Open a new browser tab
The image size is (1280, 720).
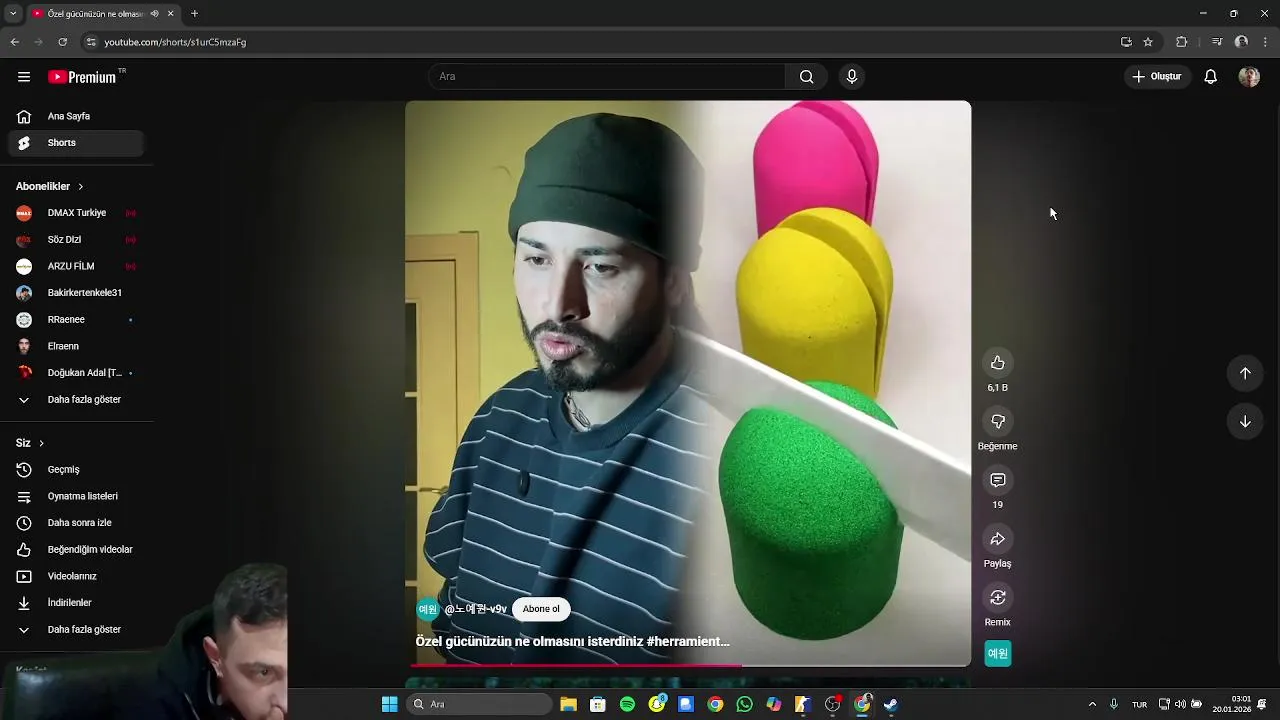(194, 13)
